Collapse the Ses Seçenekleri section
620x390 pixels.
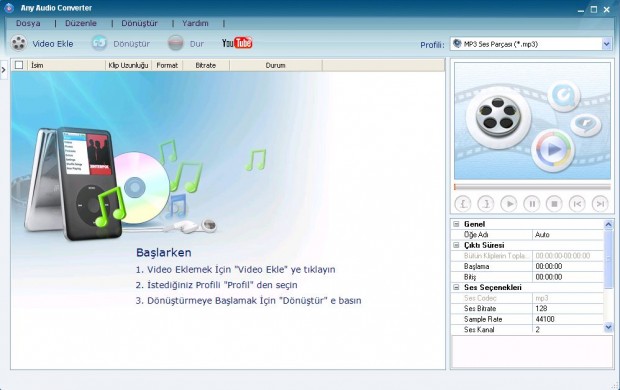[456, 288]
